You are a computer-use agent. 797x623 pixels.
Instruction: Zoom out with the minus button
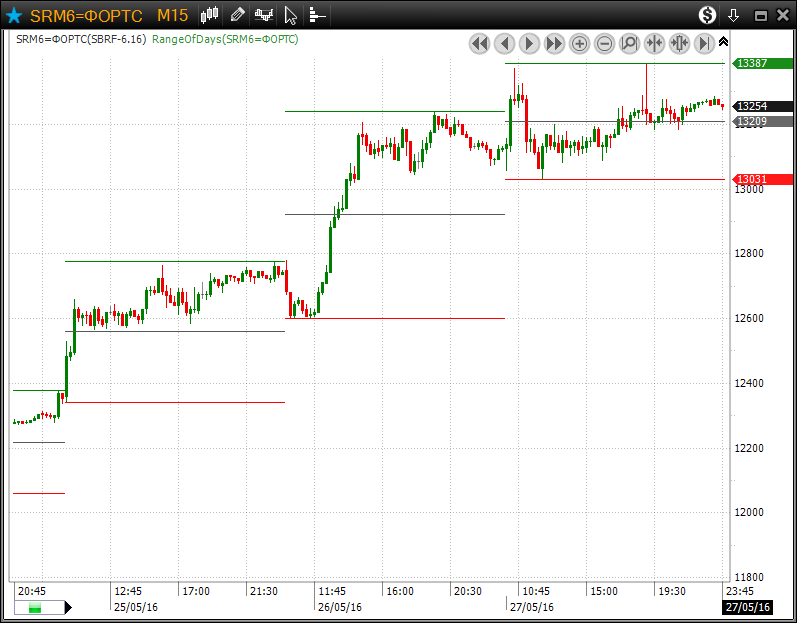pos(605,43)
